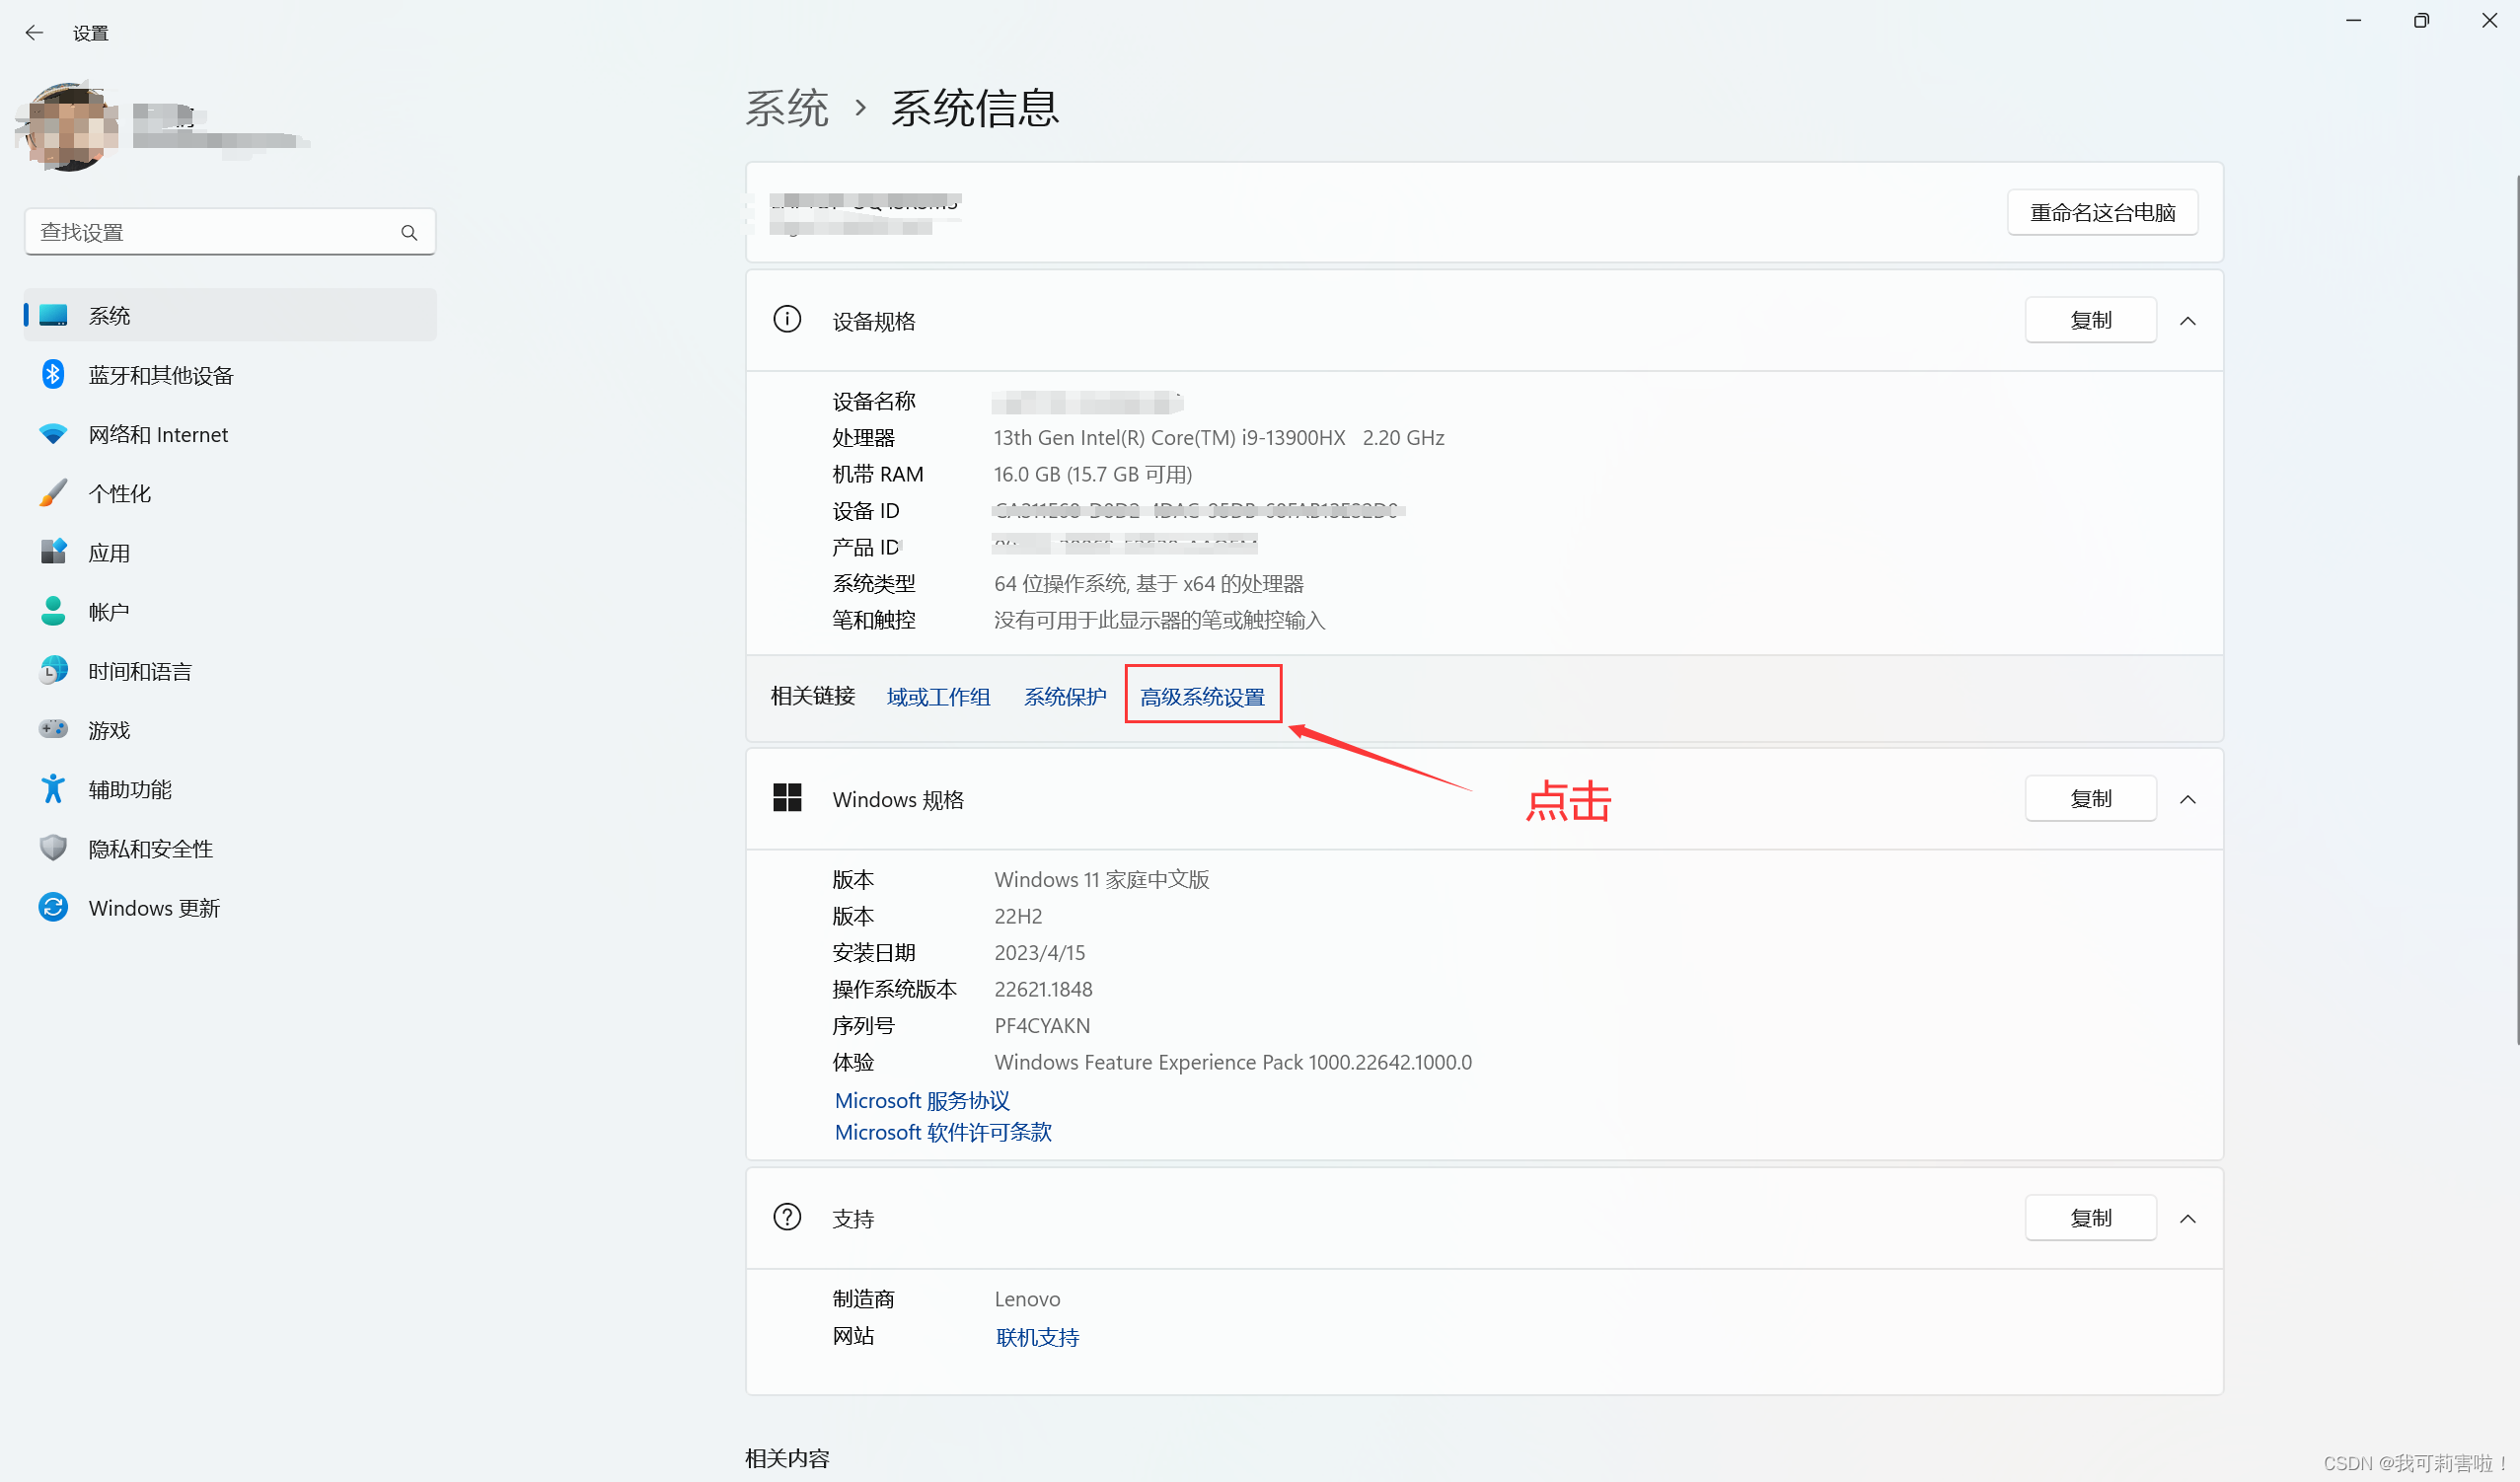Open the Apps settings section

[x=108, y=553]
